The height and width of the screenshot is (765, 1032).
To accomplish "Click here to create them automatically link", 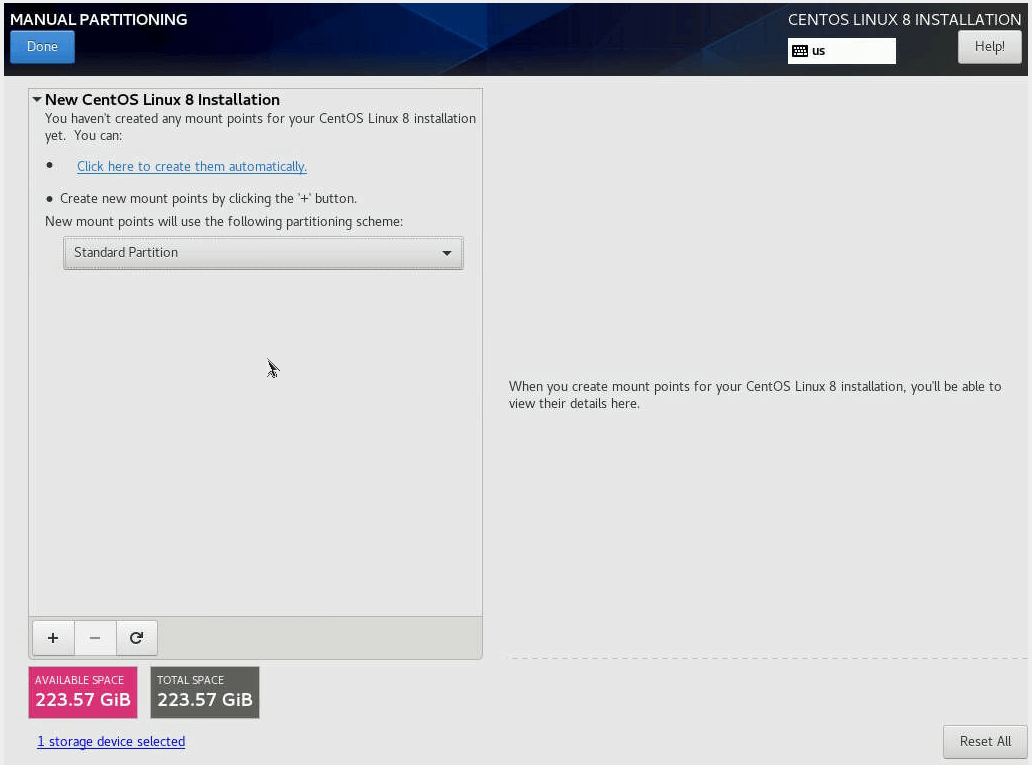I will coord(192,167).
